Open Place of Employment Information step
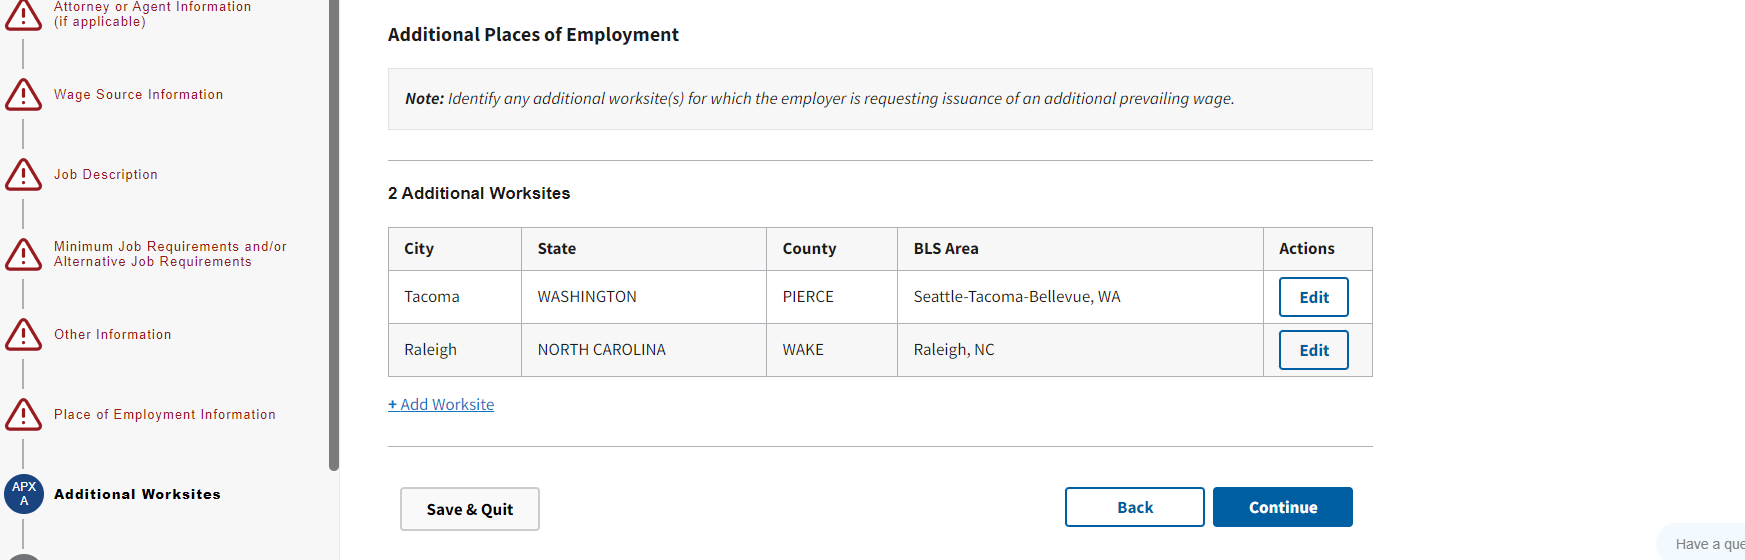1745x560 pixels. [x=165, y=415]
